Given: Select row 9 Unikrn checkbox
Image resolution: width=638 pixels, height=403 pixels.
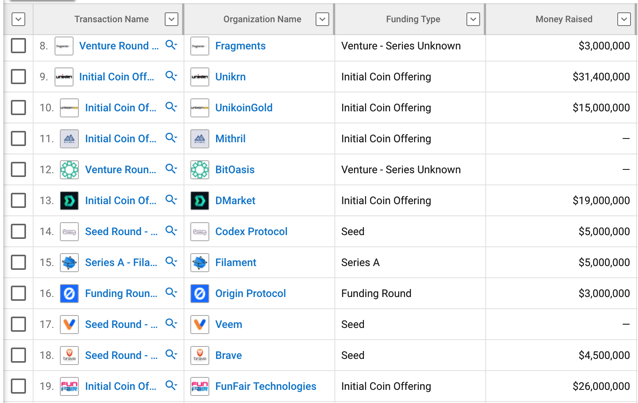Looking at the screenshot, I should 18,77.
